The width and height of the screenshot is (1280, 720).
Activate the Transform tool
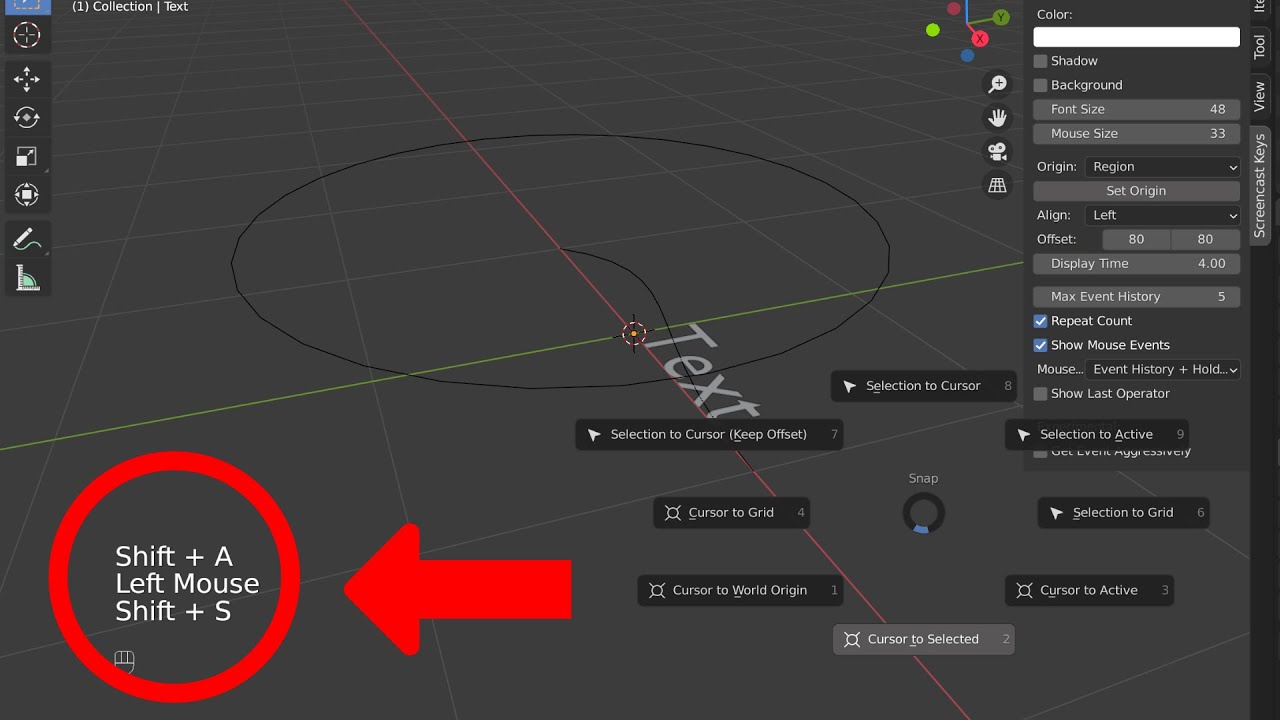coord(27,195)
